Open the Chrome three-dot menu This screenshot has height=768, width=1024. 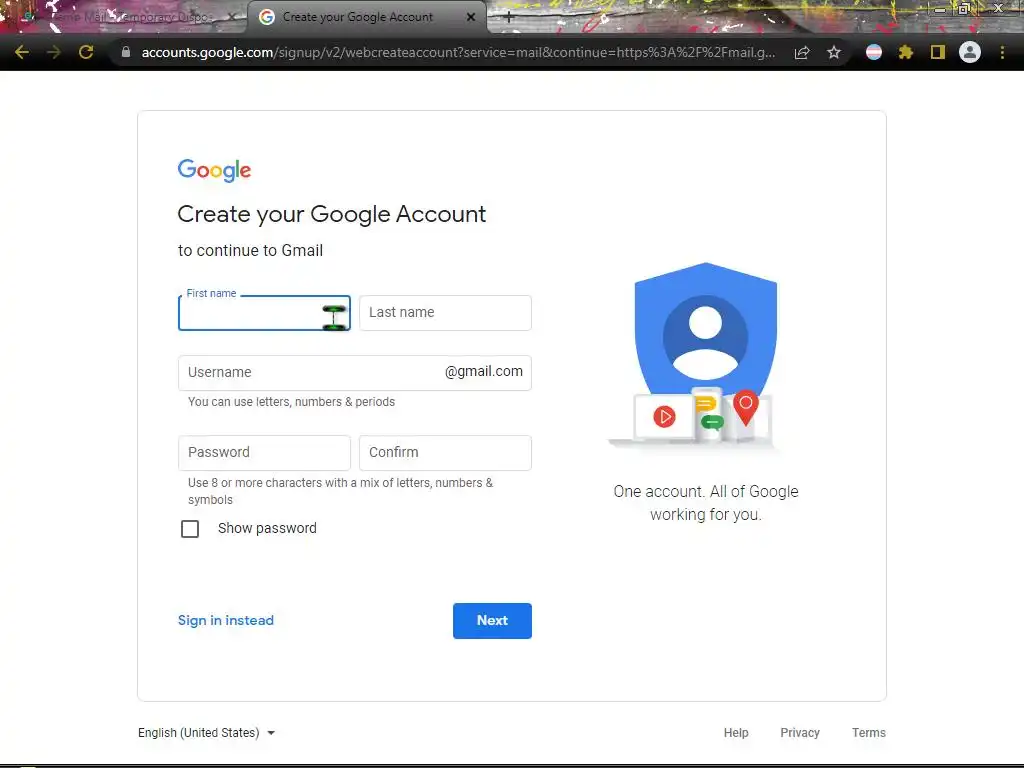1002,52
